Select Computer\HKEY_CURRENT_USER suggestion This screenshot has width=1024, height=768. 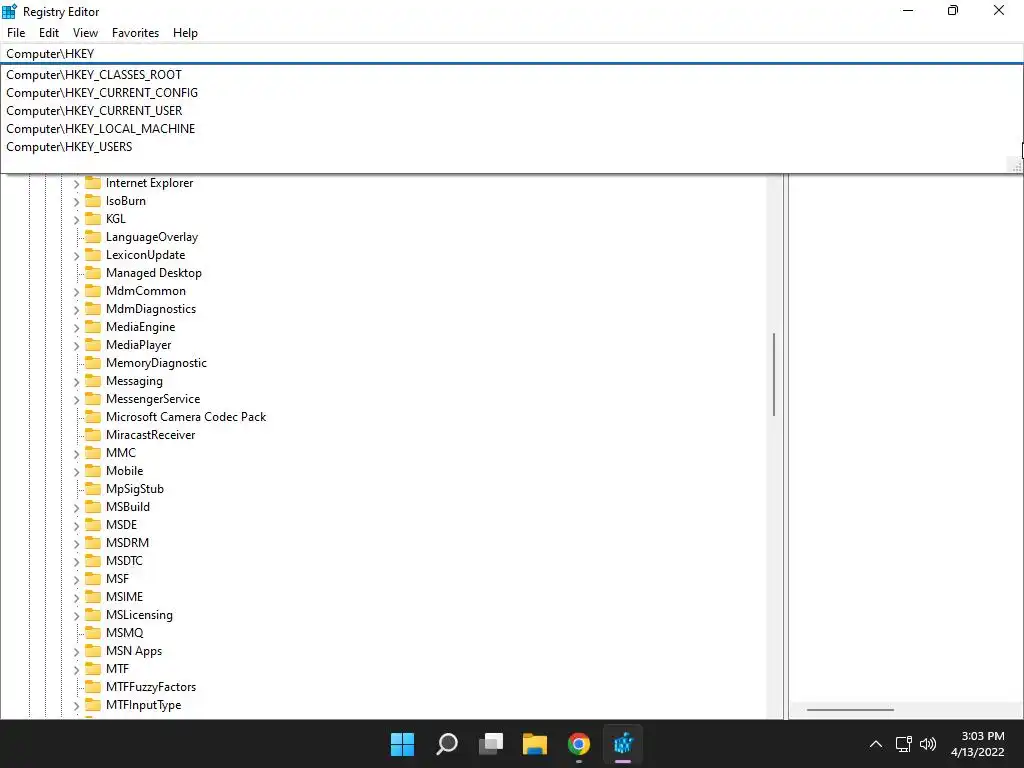tap(512, 111)
